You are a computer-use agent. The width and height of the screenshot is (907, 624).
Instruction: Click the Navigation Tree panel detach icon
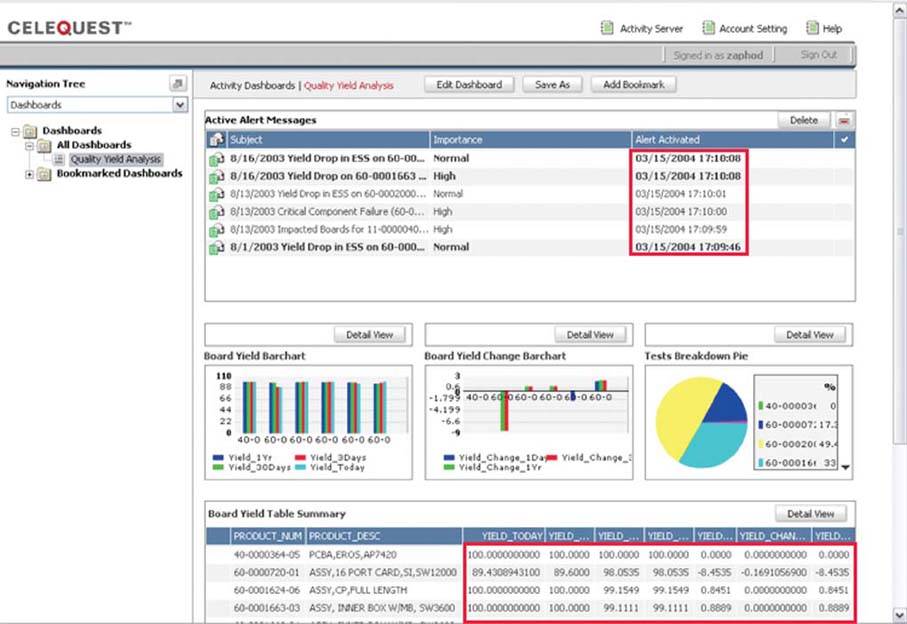point(178,84)
